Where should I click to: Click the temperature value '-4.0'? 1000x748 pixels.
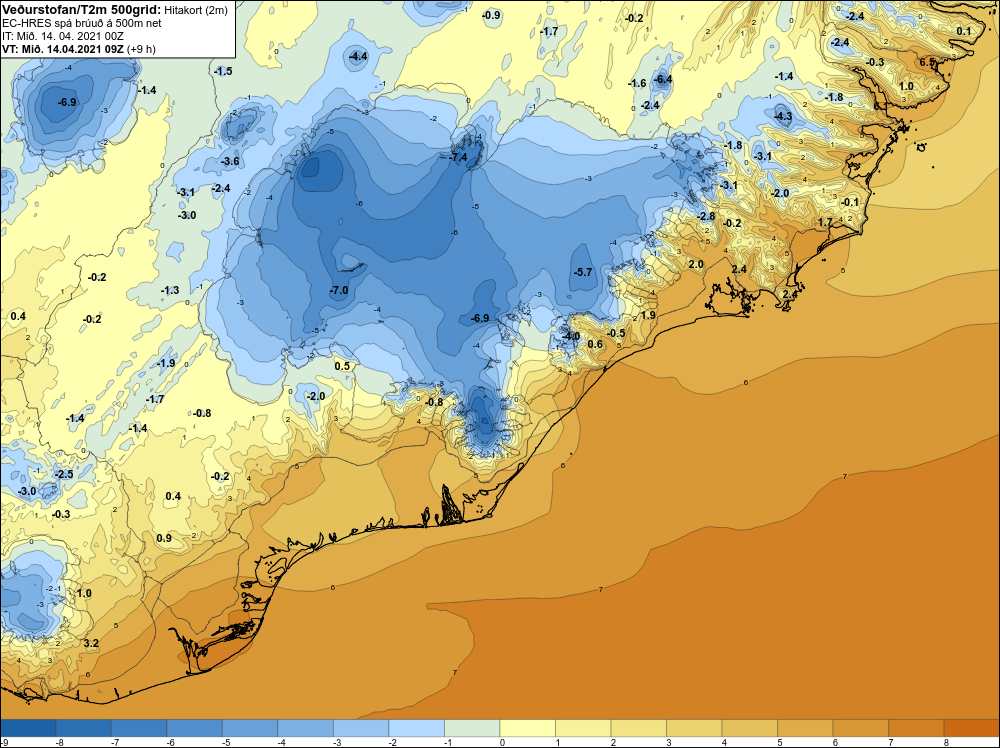click(x=571, y=336)
